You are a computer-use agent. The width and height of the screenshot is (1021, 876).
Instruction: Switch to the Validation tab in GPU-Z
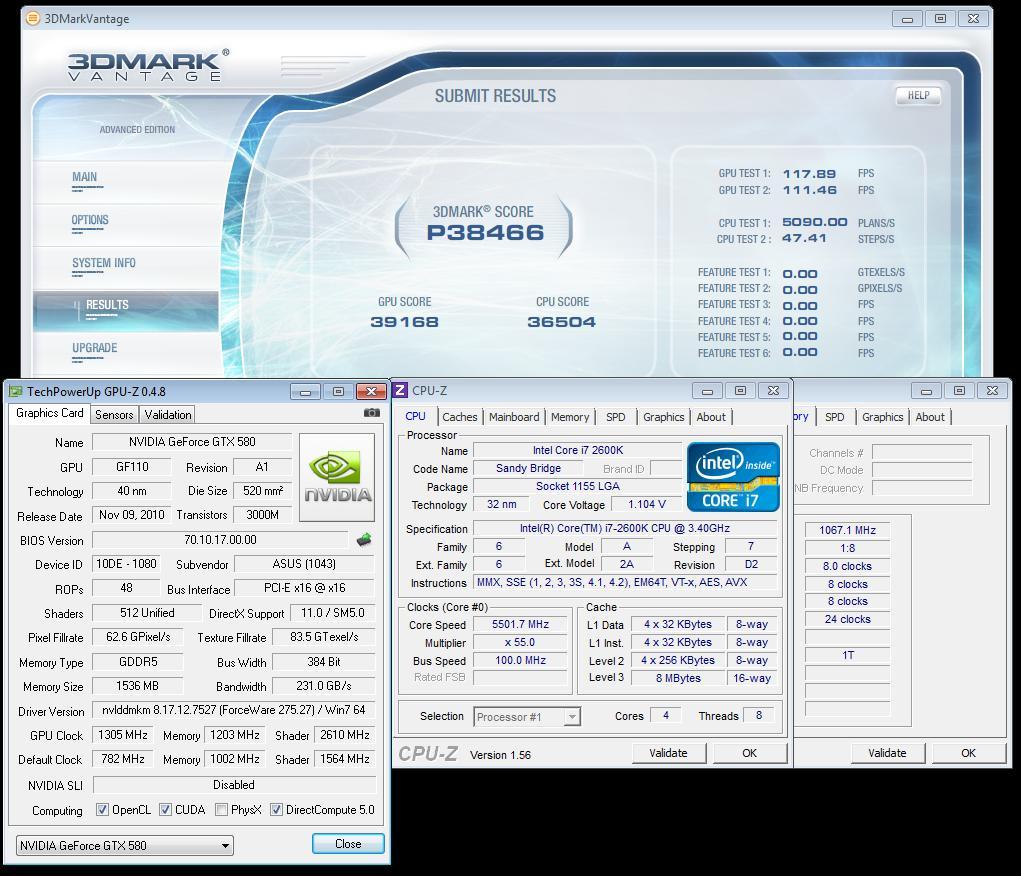(x=168, y=415)
